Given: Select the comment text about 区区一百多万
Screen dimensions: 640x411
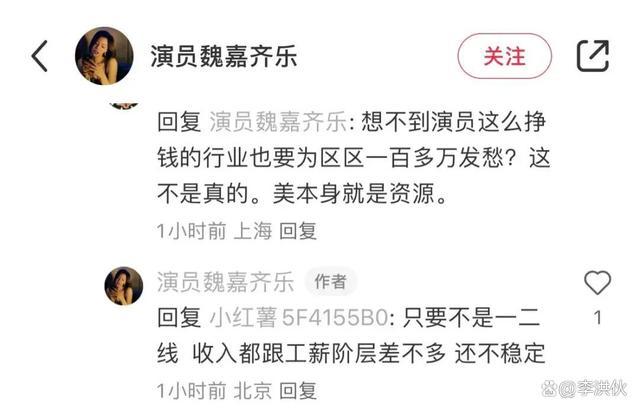Looking at the screenshot, I should point(353,158).
